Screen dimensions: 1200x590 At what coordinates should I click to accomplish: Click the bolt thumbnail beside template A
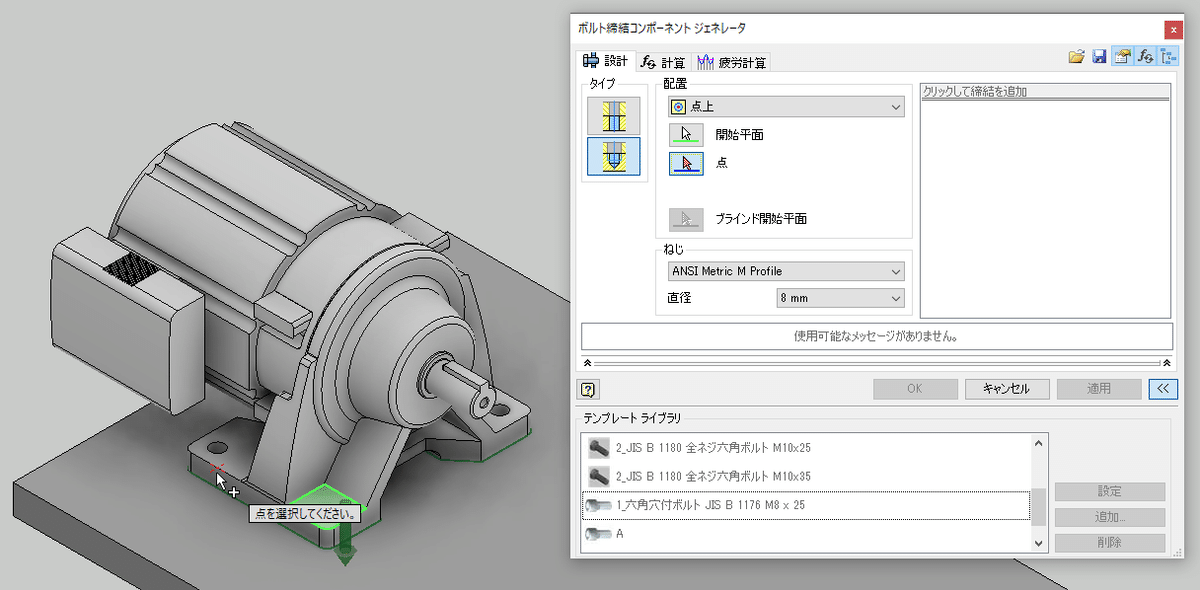pyautogui.click(x=600, y=534)
